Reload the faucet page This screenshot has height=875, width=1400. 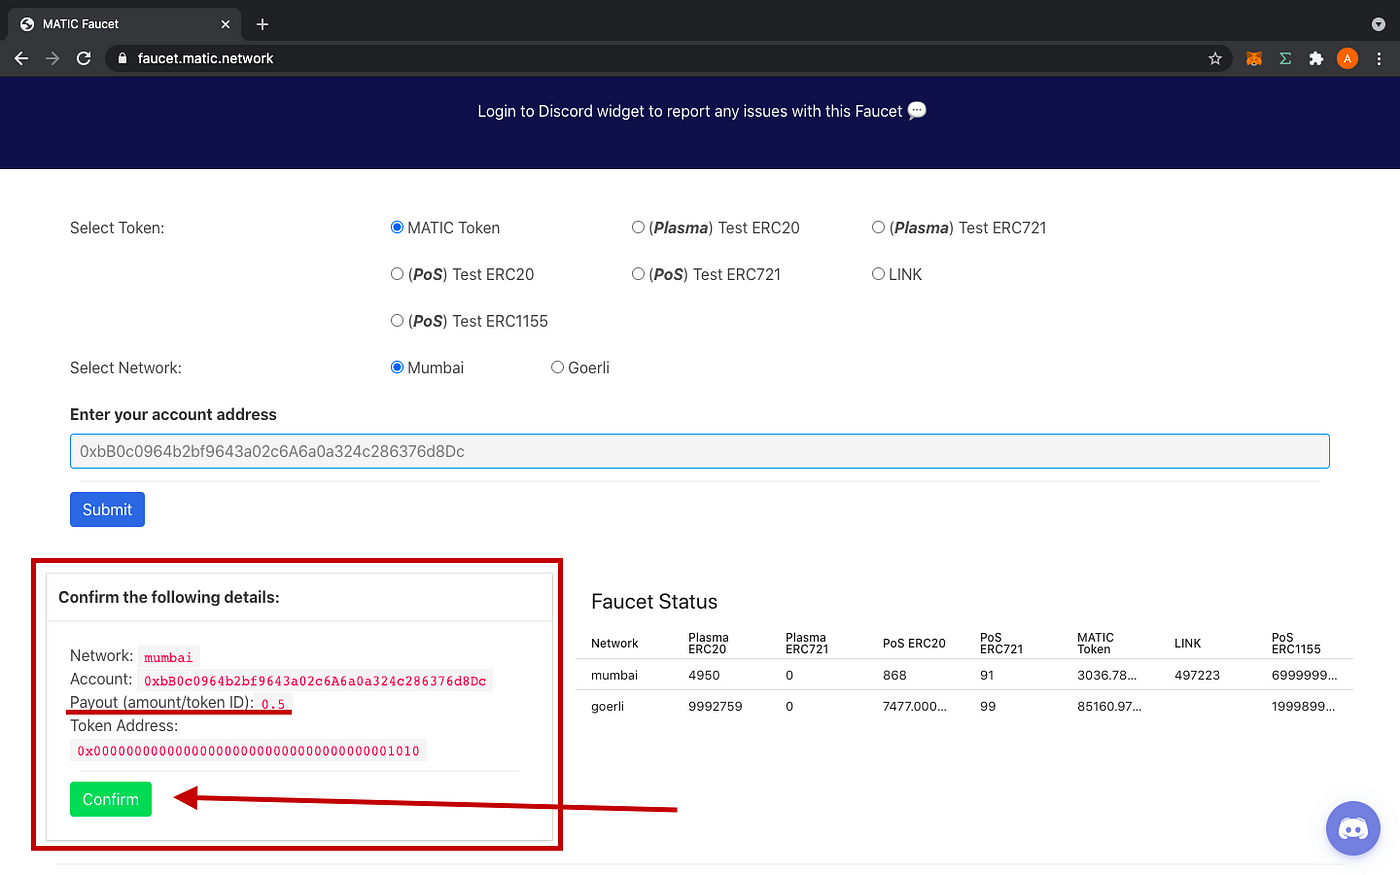pyautogui.click(x=84, y=58)
